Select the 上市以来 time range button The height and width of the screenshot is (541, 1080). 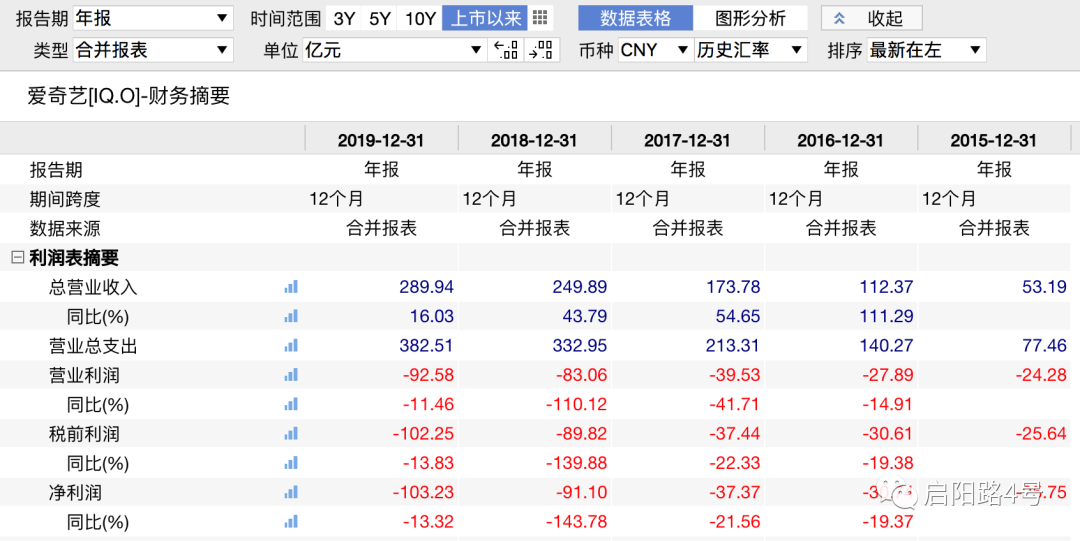486,18
